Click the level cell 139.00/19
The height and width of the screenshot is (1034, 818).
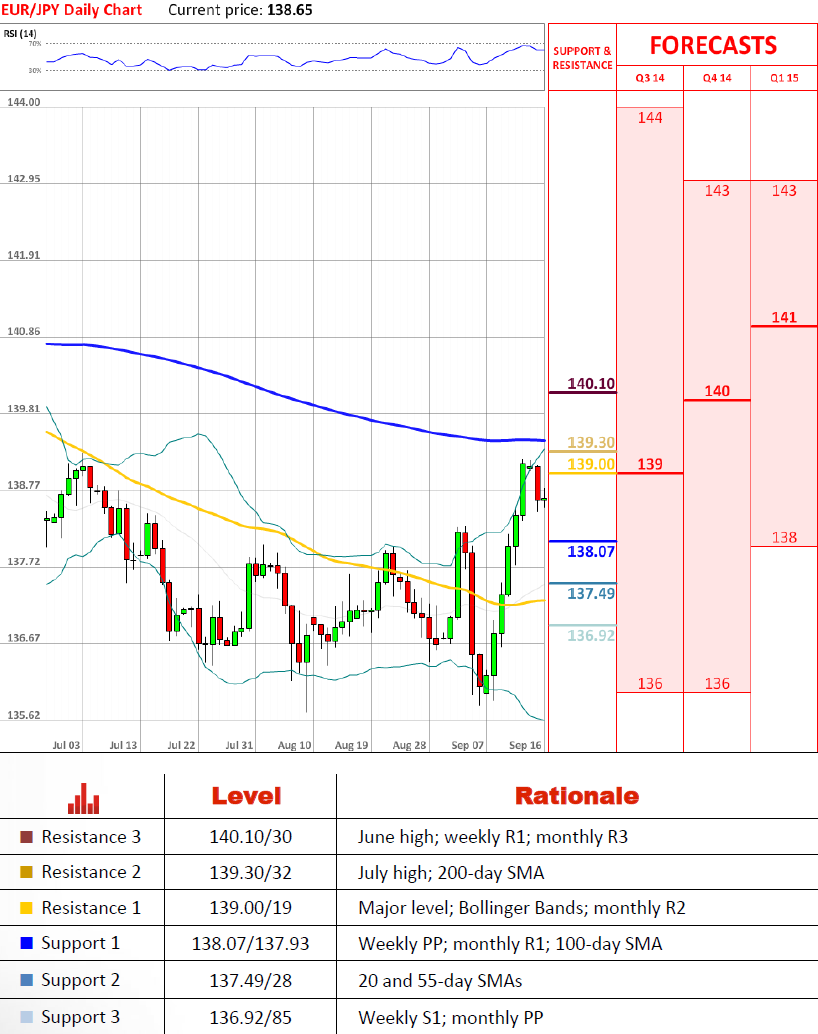[251, 908]
